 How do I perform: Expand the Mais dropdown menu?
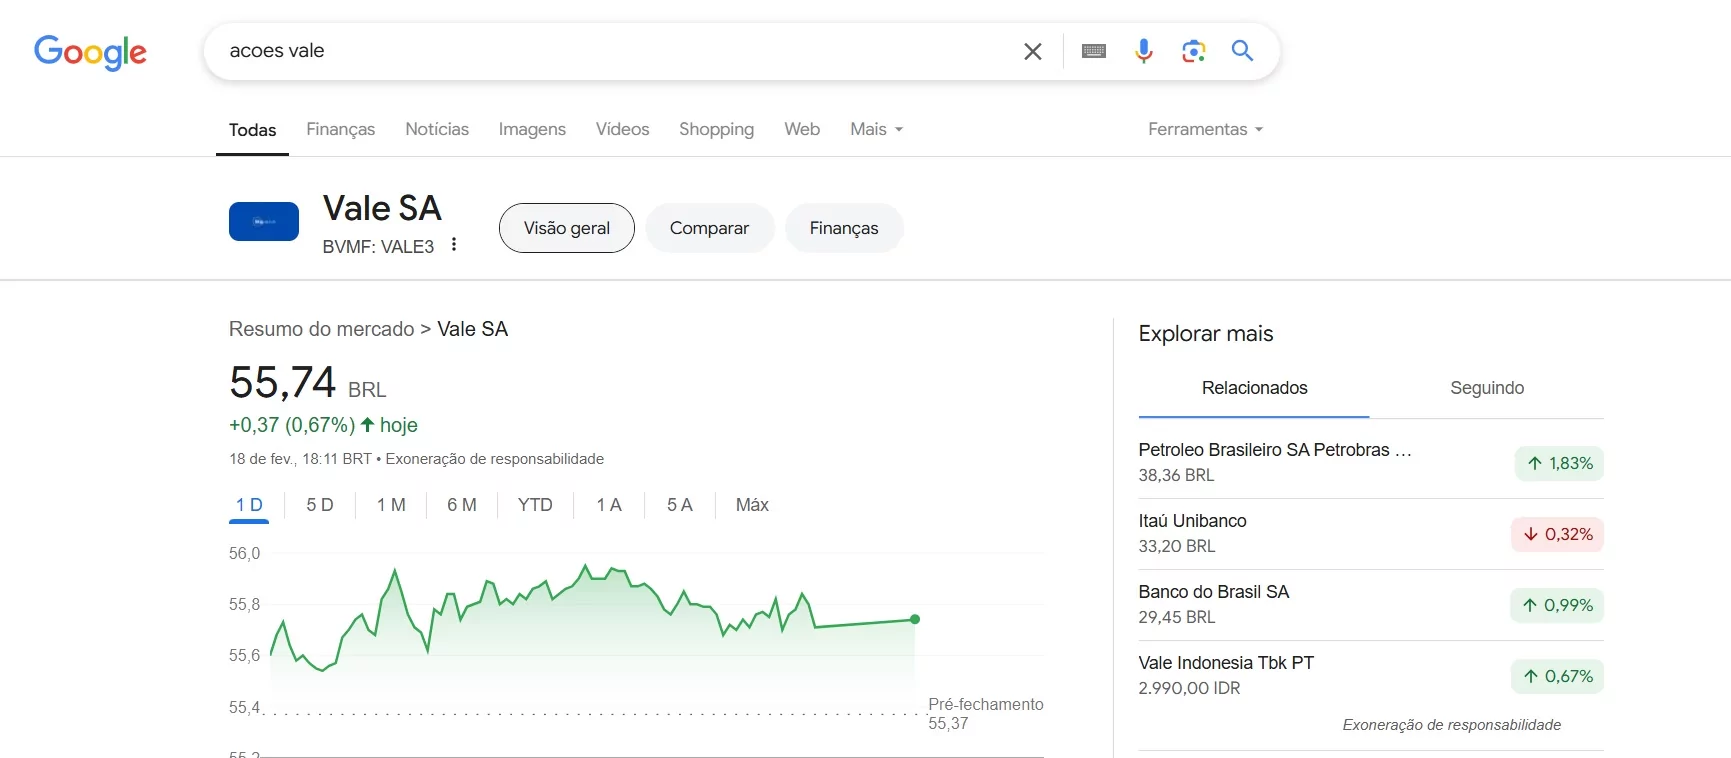click(x=876, y=129)
